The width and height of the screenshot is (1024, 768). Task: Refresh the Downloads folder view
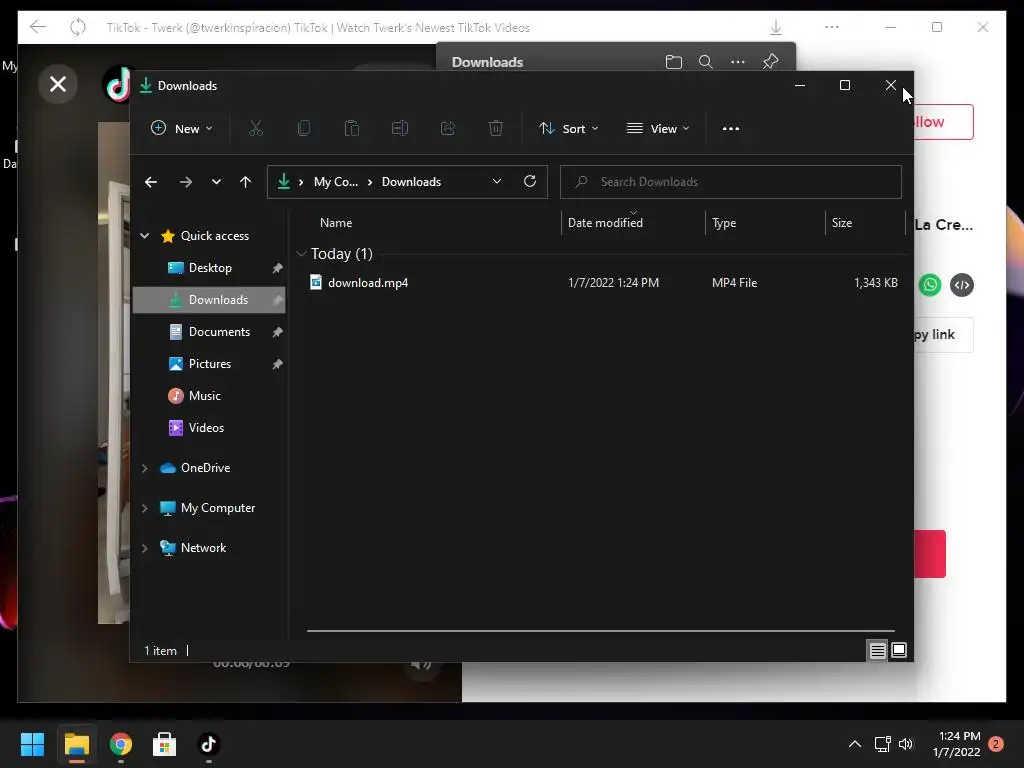(x=530, y=182)
